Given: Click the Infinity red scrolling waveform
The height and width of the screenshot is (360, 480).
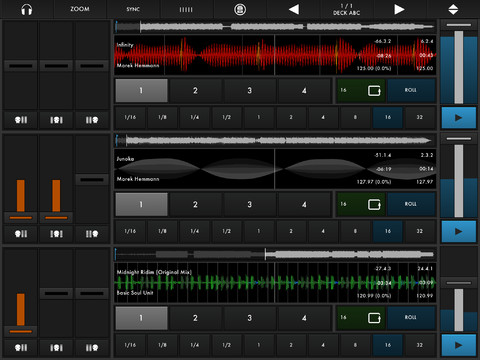Looking at the screenshot, I should pos(275,55).
